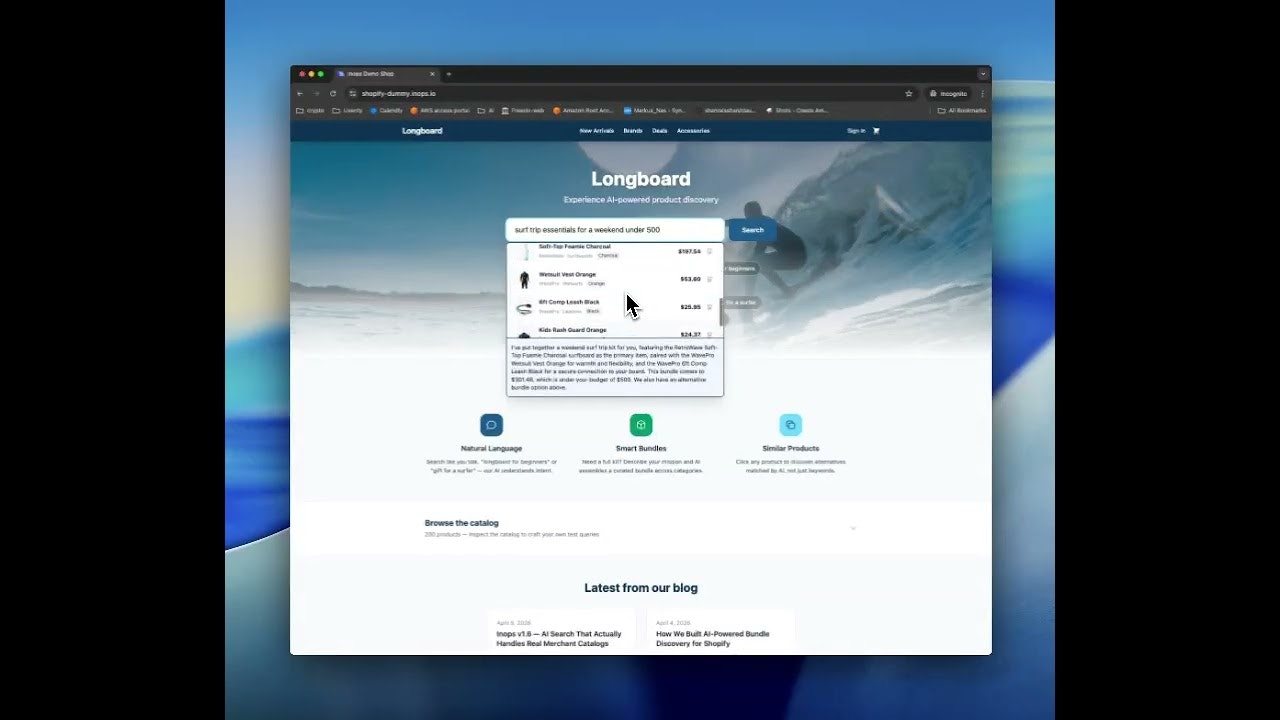Click the results dropdown scrollbar

tap(721, 312)
